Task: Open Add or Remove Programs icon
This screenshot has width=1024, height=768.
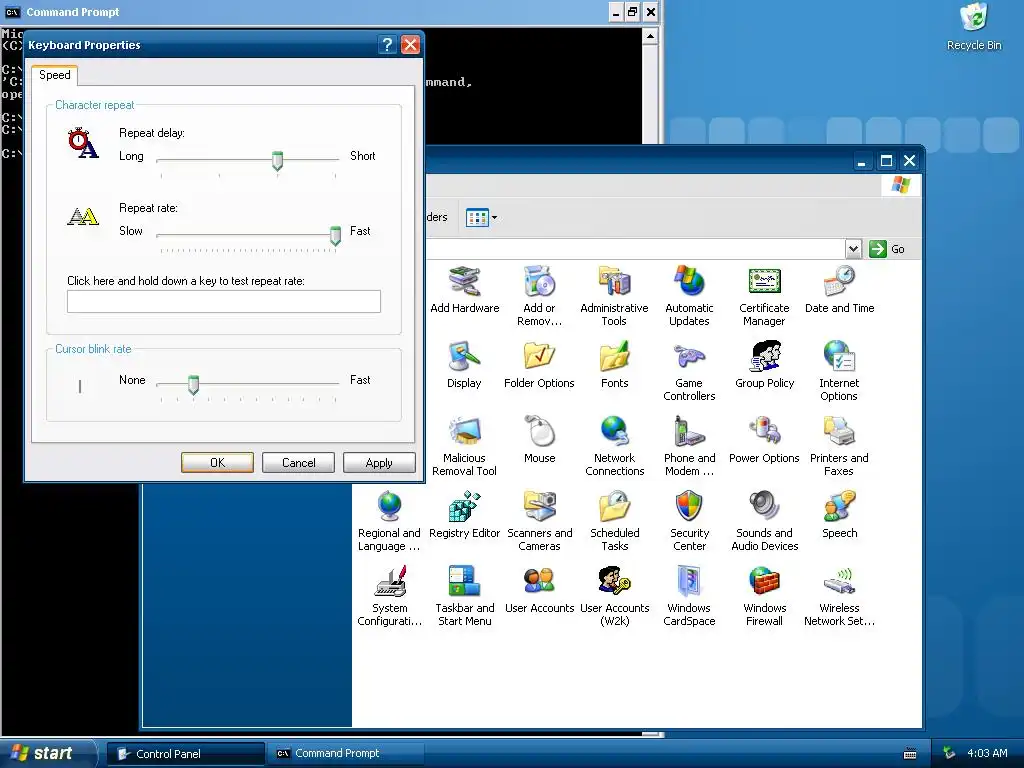Action: tap(539, 281)
